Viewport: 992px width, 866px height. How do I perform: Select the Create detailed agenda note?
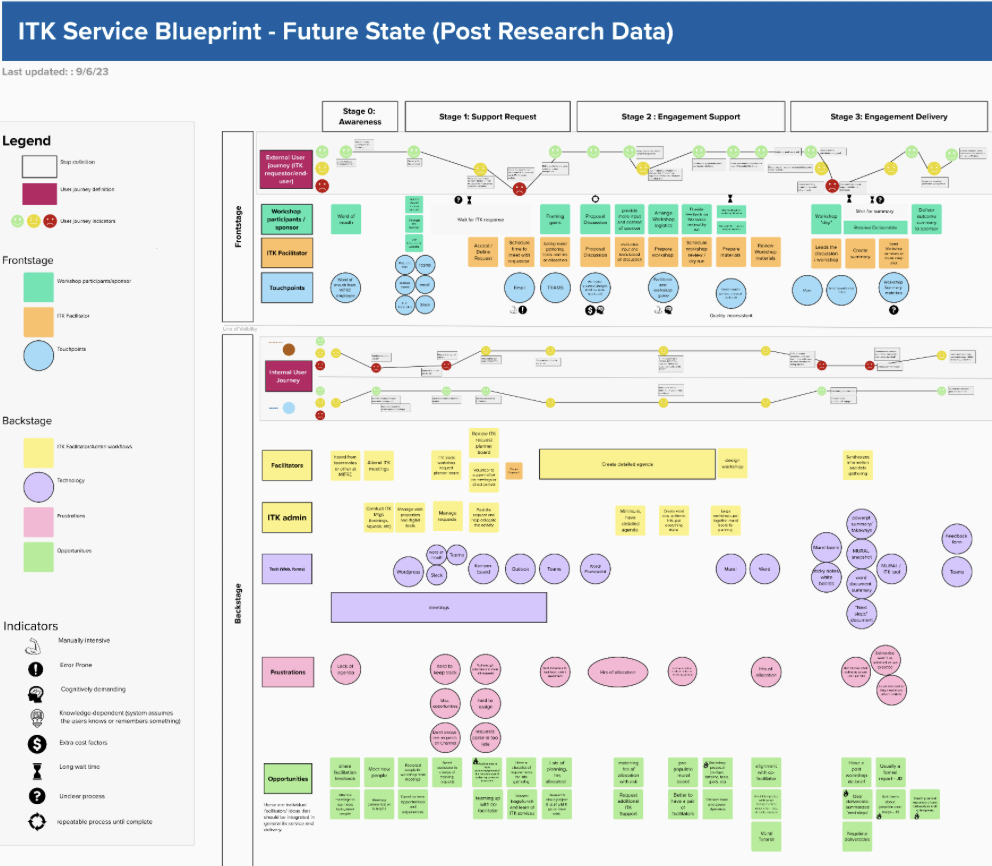627,464
